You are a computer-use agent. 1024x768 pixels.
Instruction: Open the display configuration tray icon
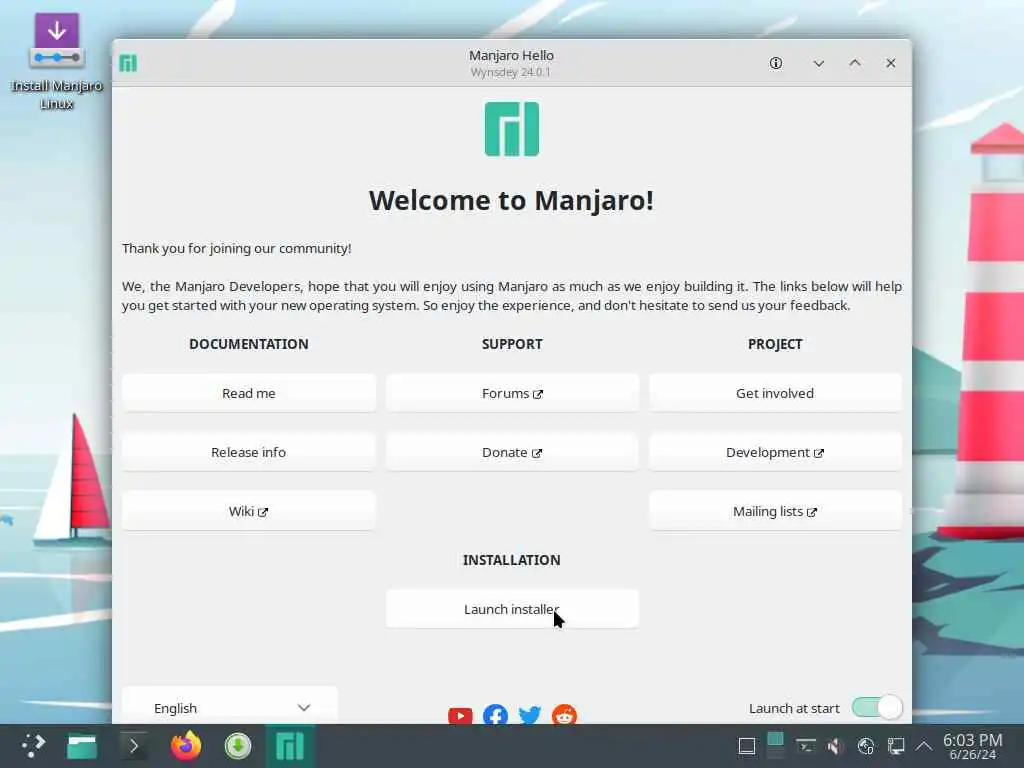pyautogui.click(x=896, y=746)
